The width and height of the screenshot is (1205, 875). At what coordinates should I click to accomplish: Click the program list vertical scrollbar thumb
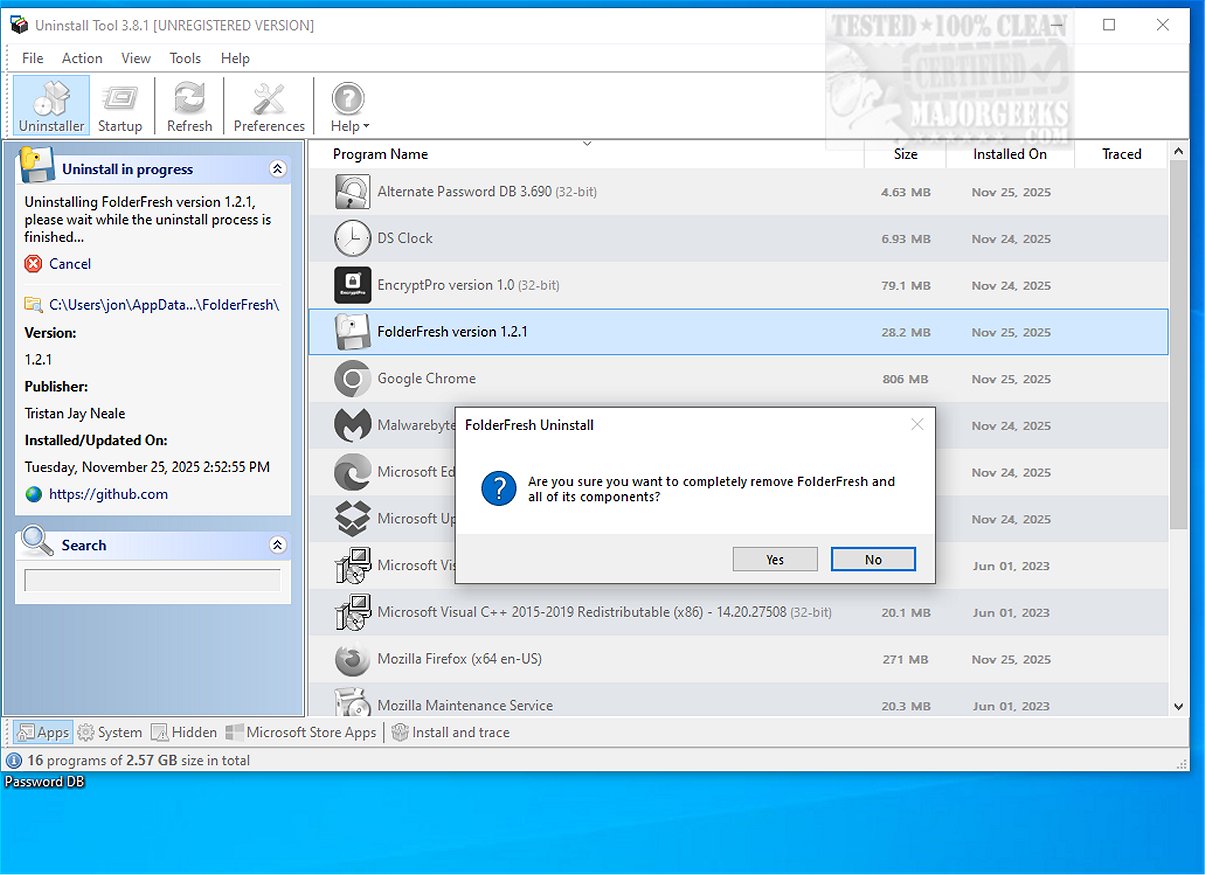(1179, 345)
